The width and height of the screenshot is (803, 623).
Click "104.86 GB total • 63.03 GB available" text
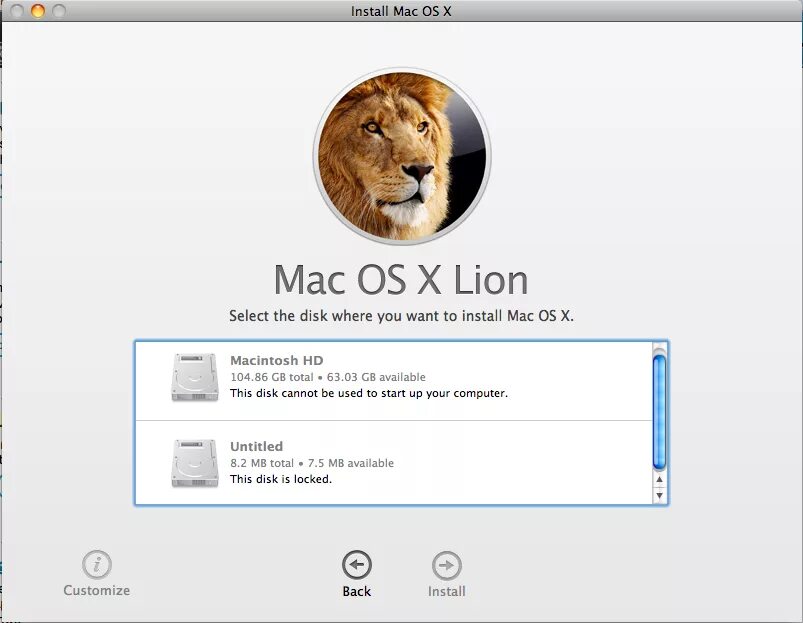pos(328,377)
